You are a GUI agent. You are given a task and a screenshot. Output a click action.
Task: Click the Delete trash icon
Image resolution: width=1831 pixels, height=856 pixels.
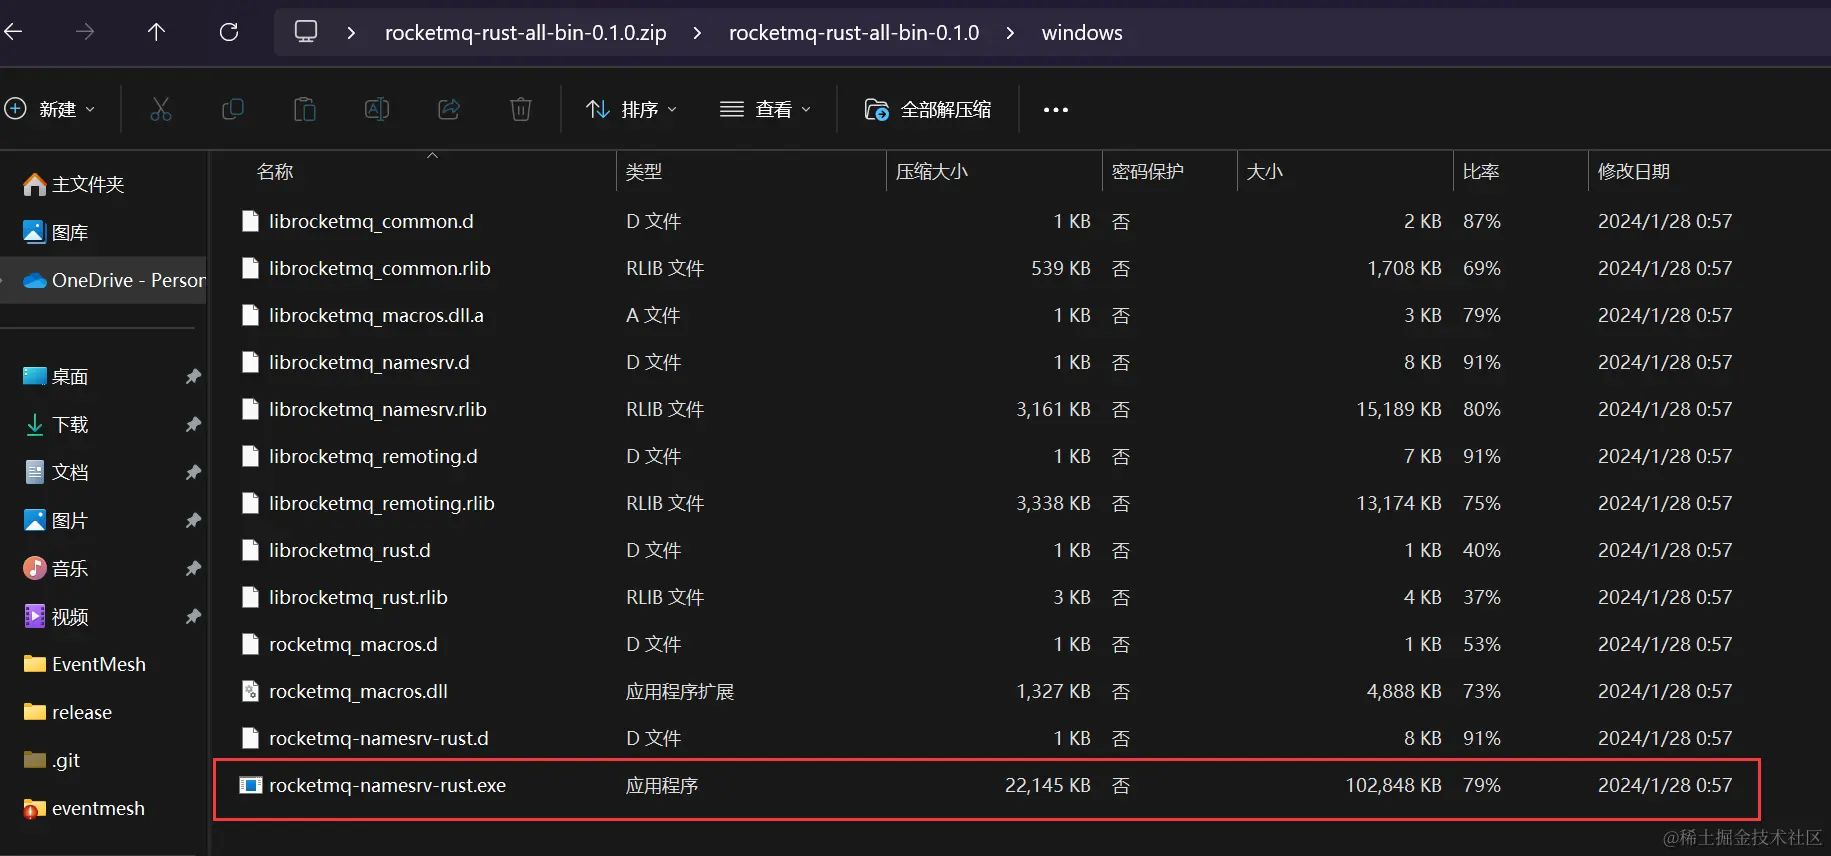[x=521, y=109]
